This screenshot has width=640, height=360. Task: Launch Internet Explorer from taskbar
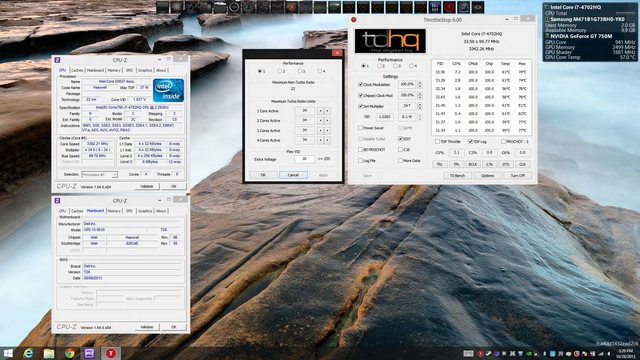(x=28, y=353)
